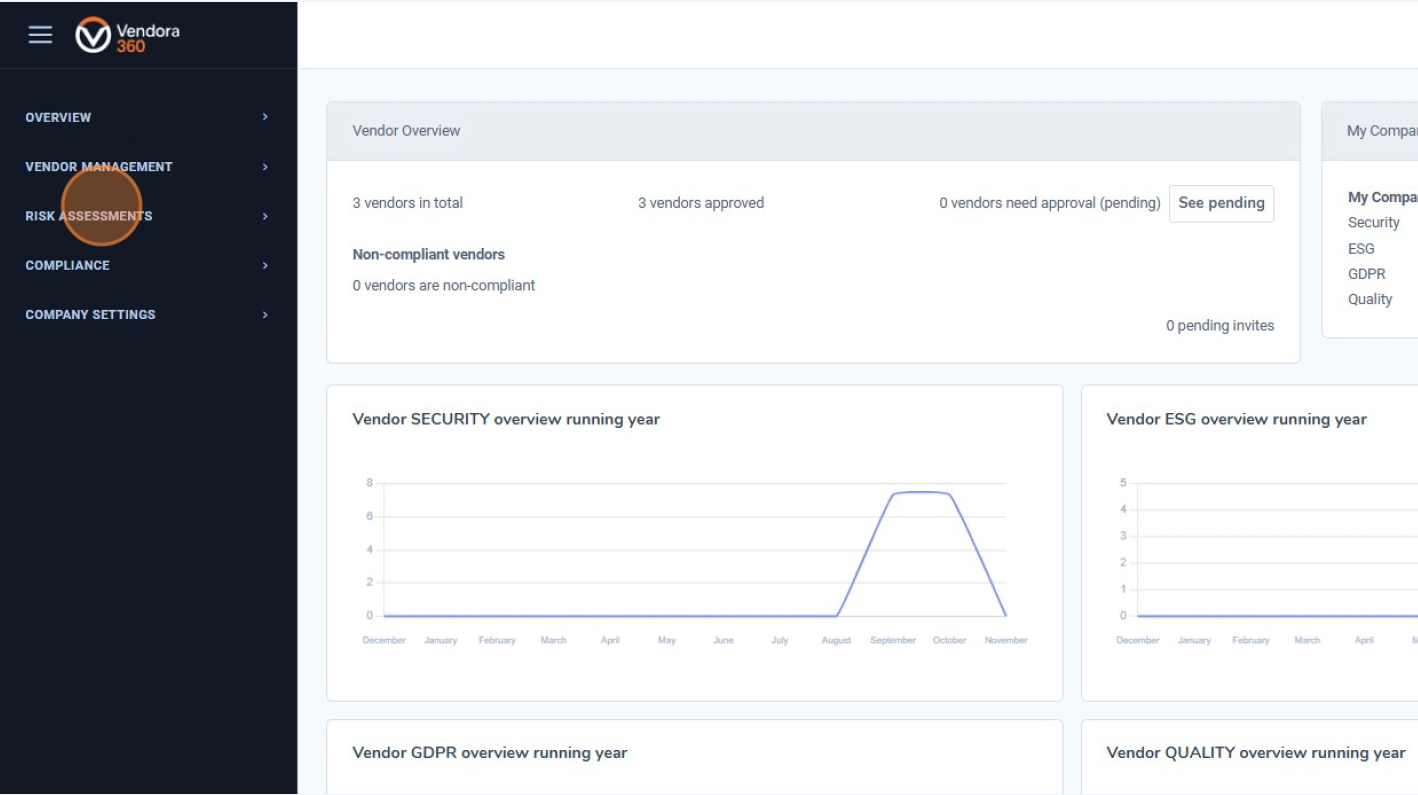Screen dimensions: 1418x795
Task: Select the Overview menu label
Action: coord(58,117)
